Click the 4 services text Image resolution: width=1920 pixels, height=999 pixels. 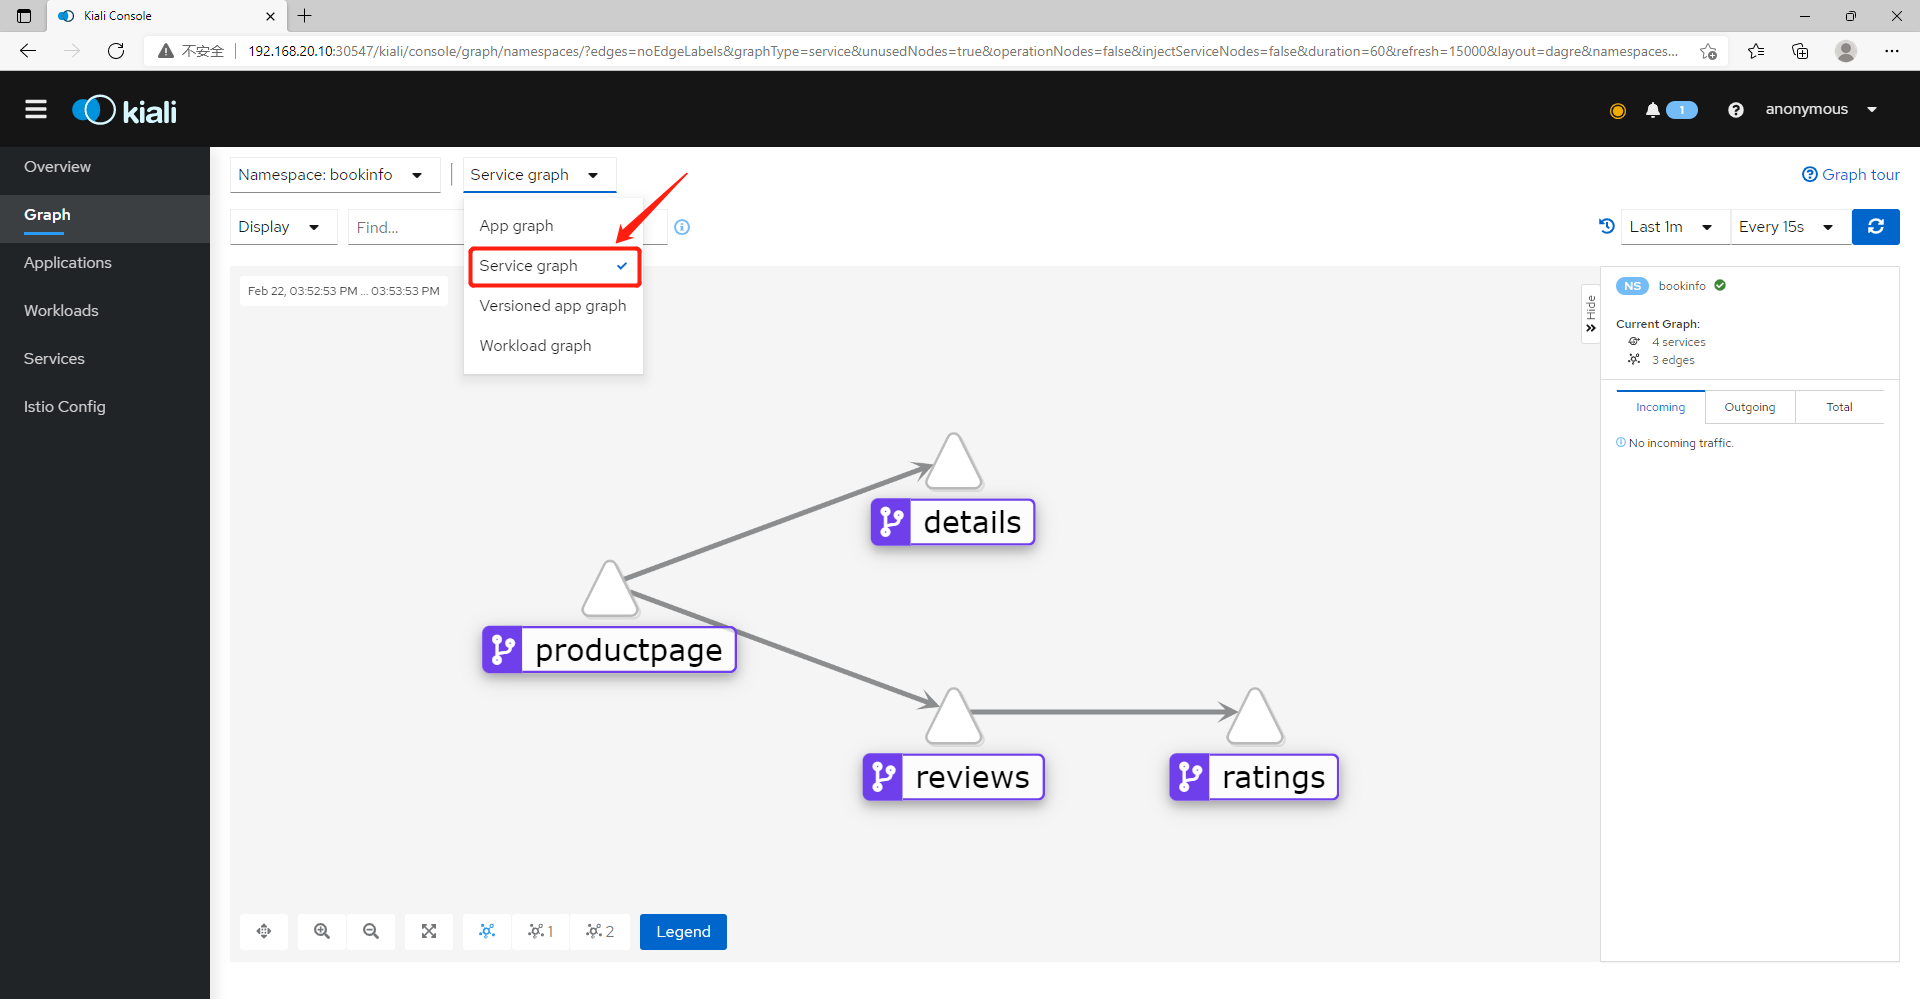coord(1678,342)
